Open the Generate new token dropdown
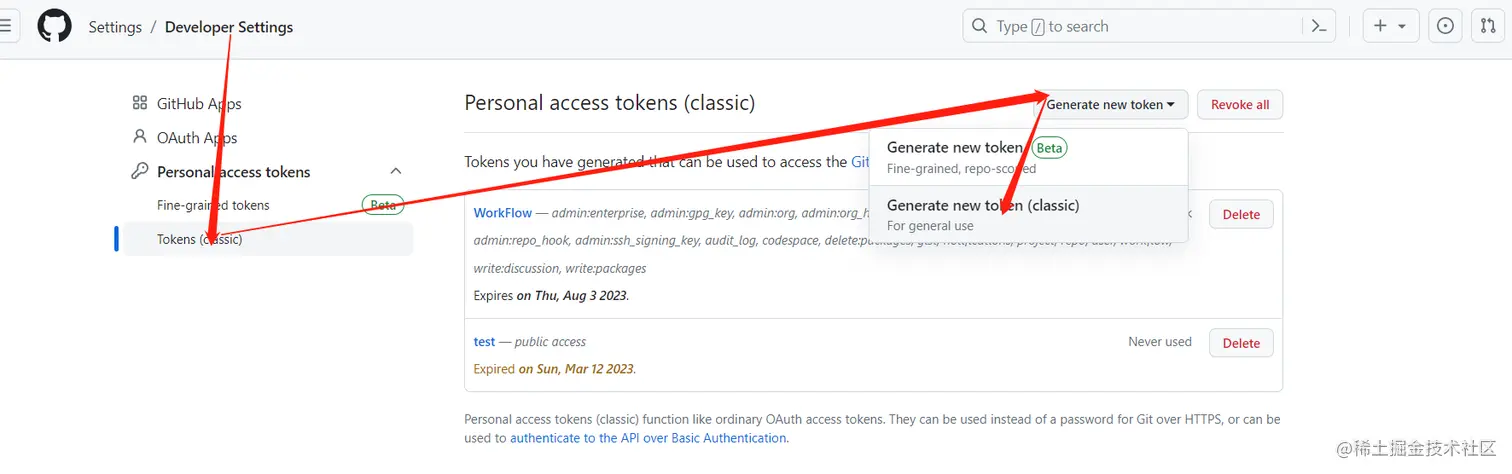The width and height of the screenshot is (1512, 474). pos(1111,104)
